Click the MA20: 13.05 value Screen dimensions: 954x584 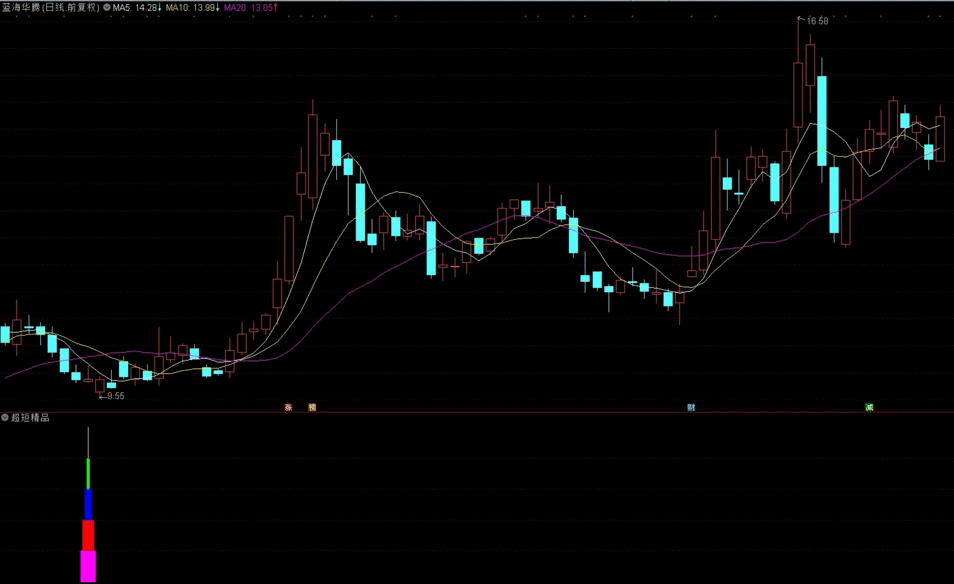click(248, 8)
